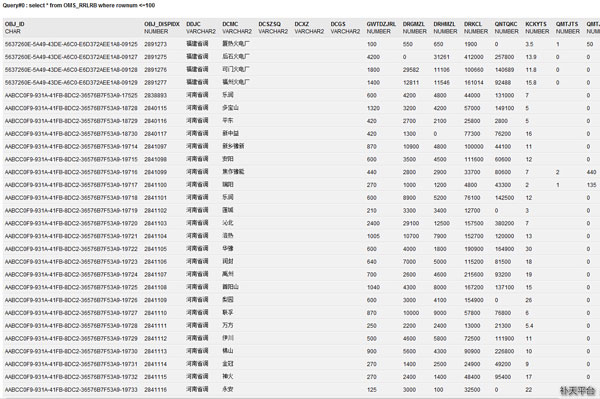600x399 pixels.
Task: Click the OBJ_ID column header
Action: 15,24
